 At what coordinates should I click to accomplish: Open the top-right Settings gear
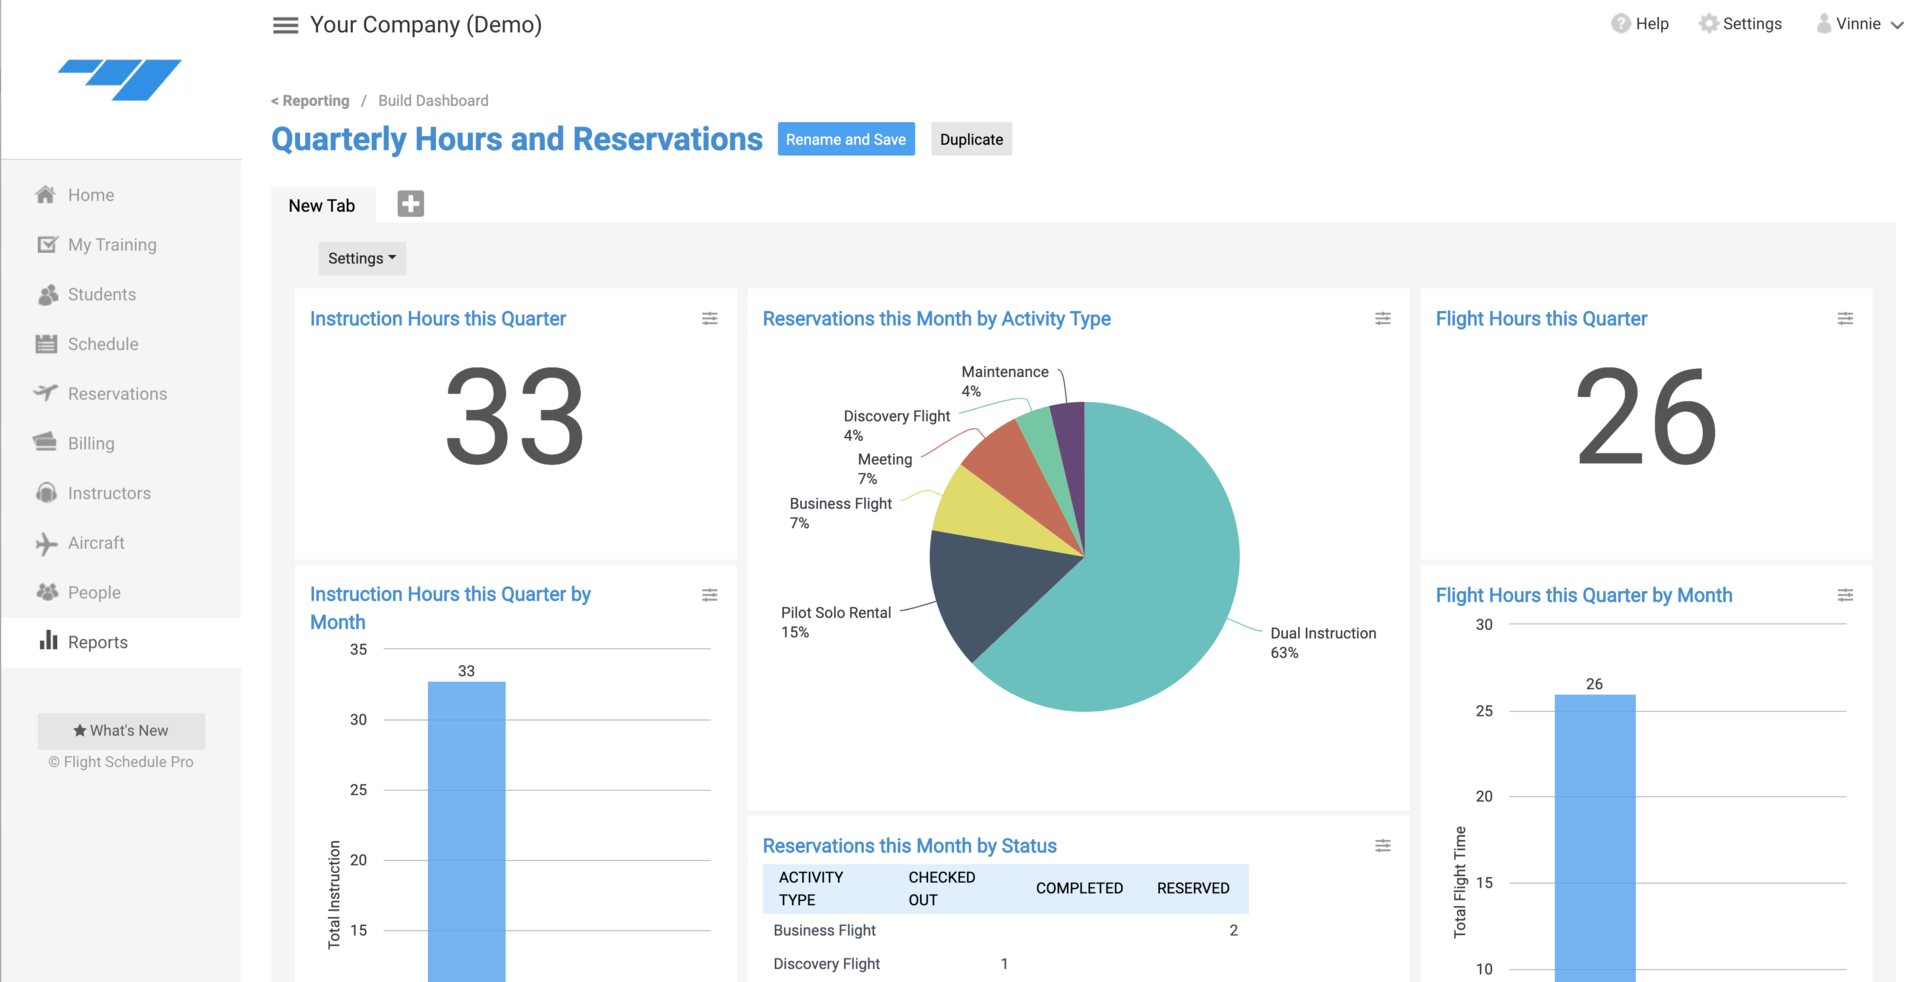1740,24
